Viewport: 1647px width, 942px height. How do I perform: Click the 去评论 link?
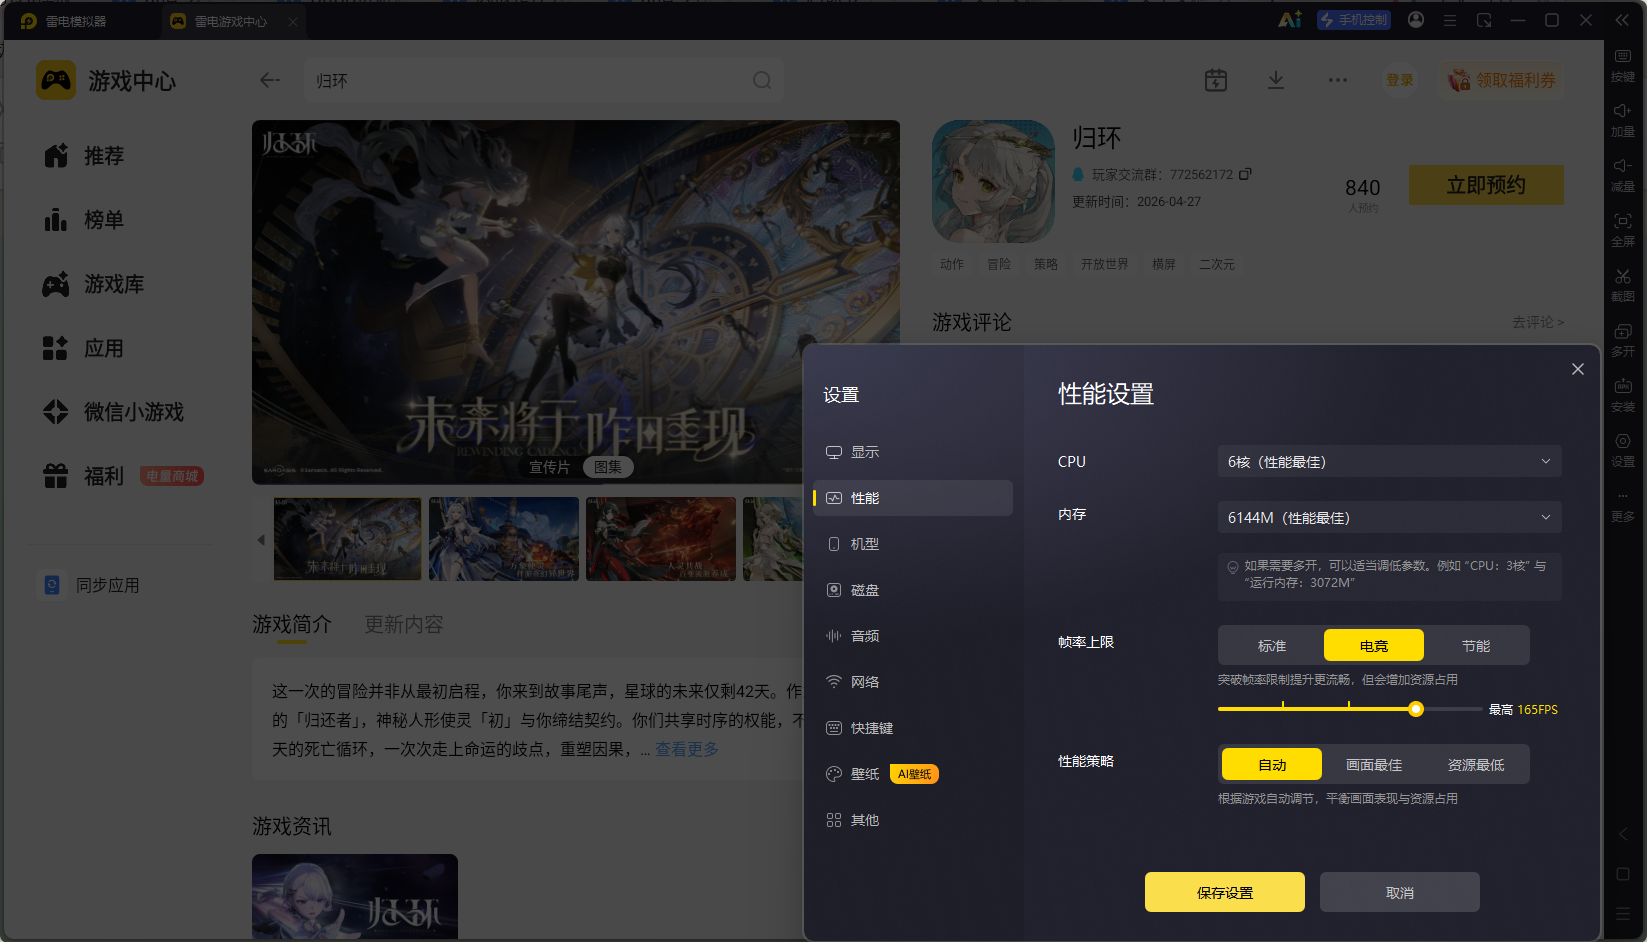pyautogui.click(x=1538, y=322)
